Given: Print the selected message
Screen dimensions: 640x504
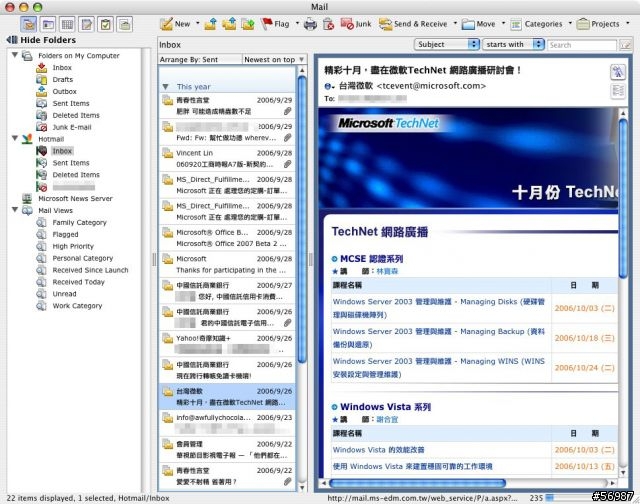Looking at the screenshot, I should pyautogui.click(x=310, y=24).
